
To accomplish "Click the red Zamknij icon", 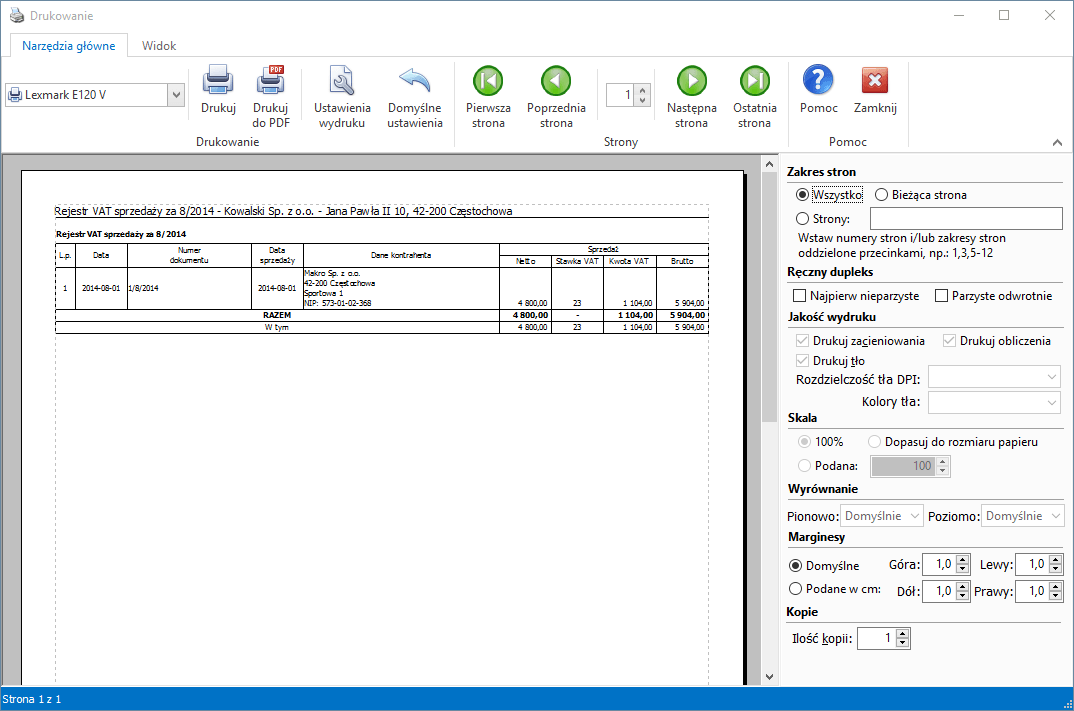I will click(x=875, y=81).
